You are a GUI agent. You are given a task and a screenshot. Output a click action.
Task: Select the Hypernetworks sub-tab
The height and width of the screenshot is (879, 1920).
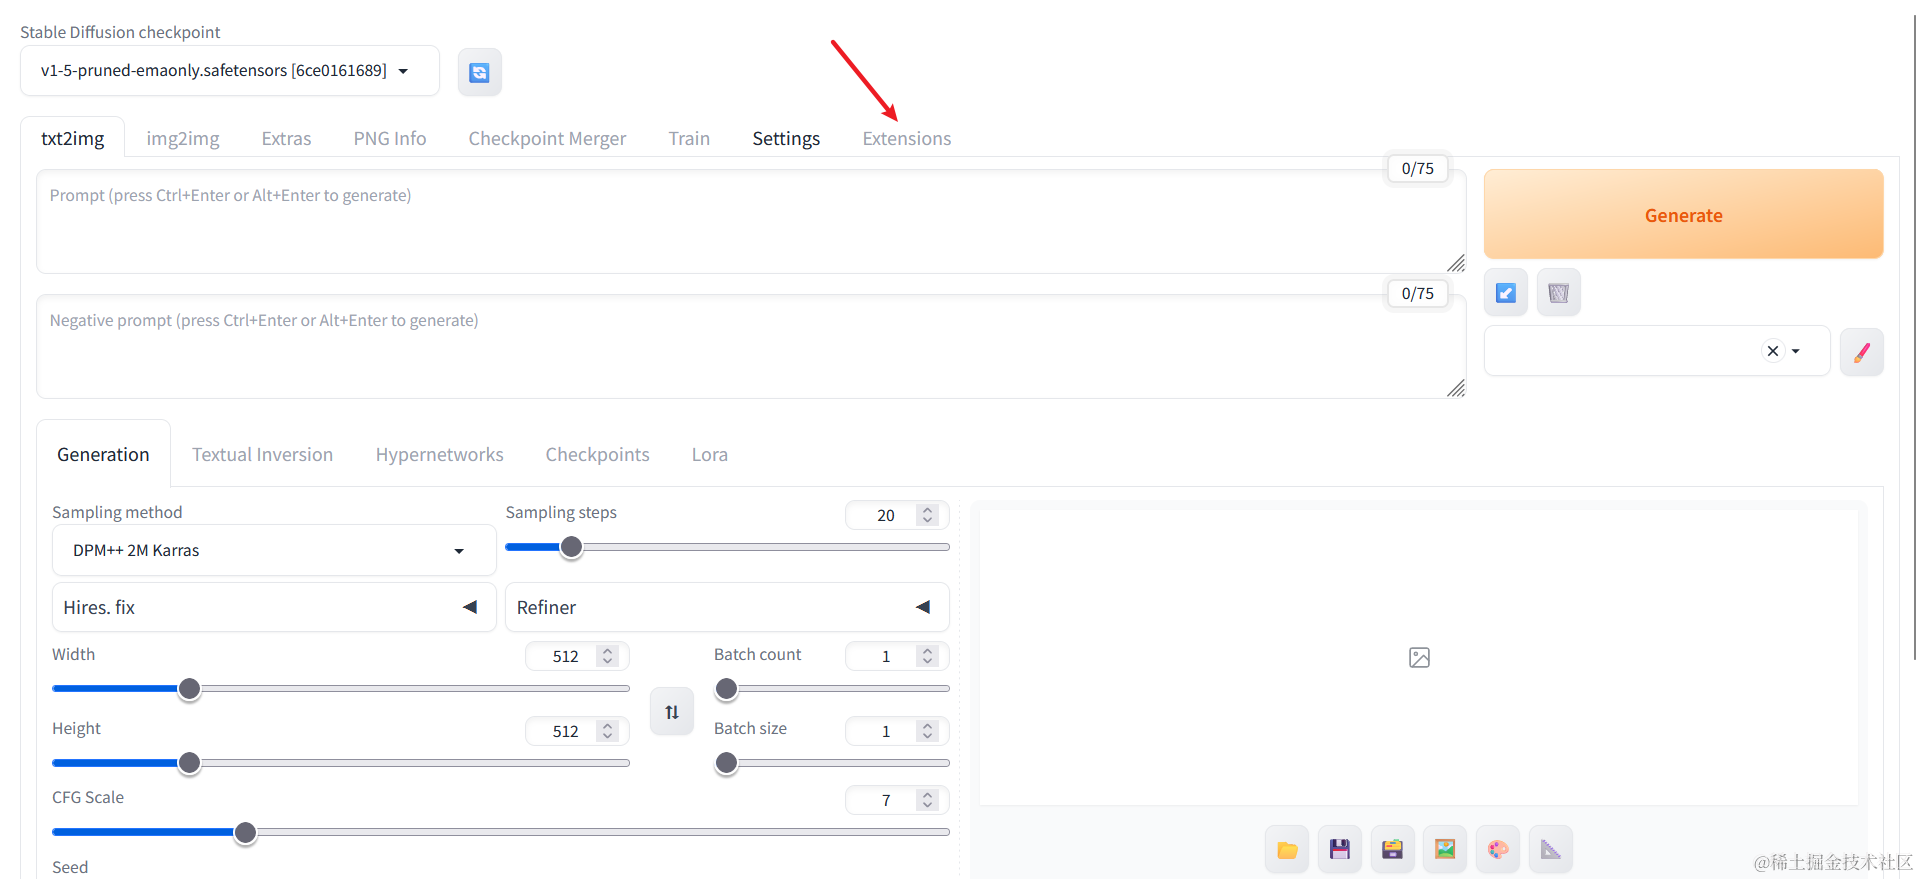(439, 454)
